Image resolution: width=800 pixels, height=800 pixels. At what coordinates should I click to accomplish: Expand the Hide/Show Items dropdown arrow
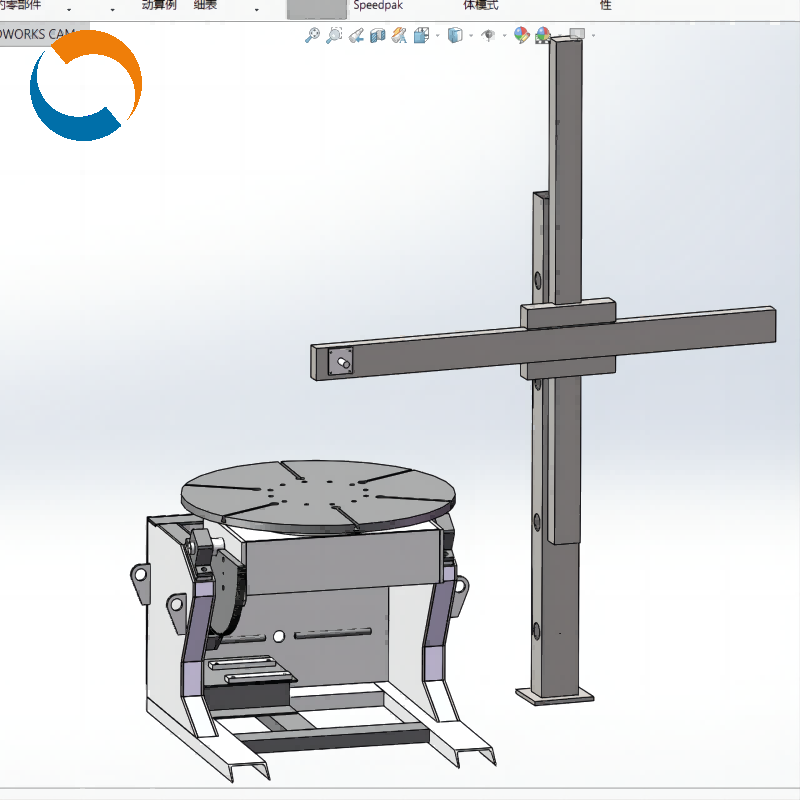point(503,37)
